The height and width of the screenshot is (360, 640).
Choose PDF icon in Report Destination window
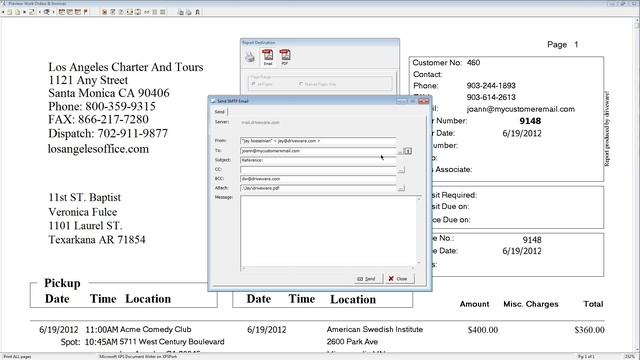[x=285, y=57]
